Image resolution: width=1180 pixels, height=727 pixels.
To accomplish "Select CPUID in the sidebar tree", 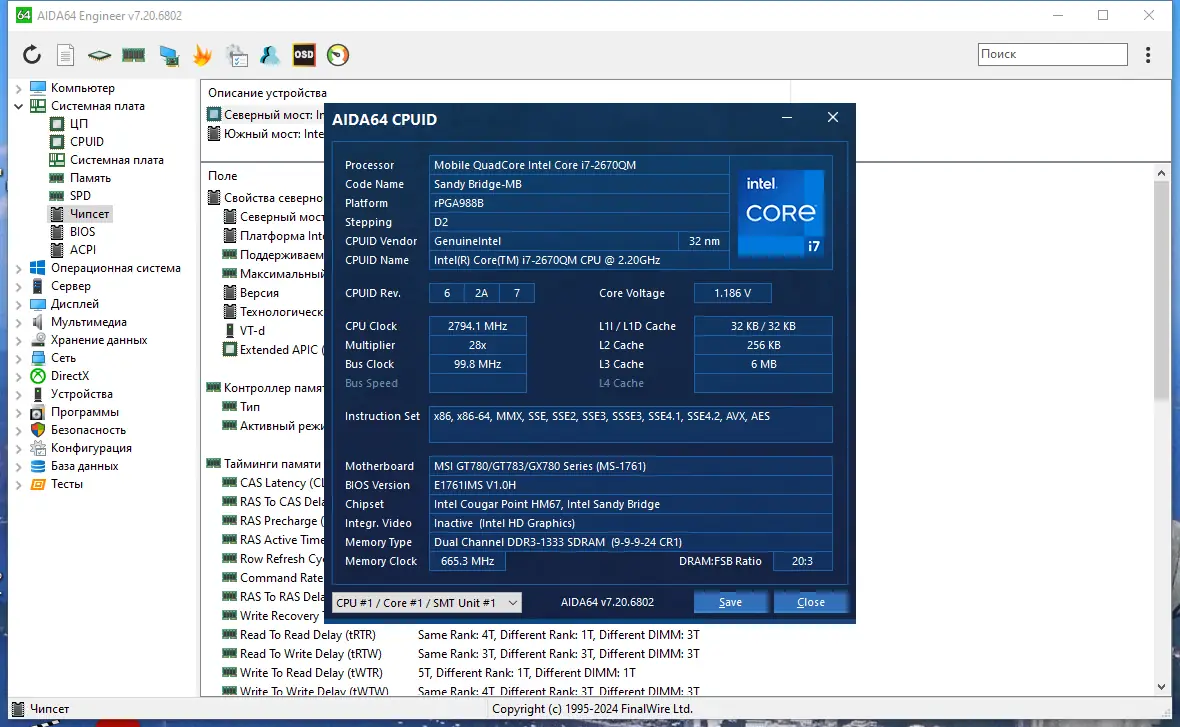I will 87,141.
